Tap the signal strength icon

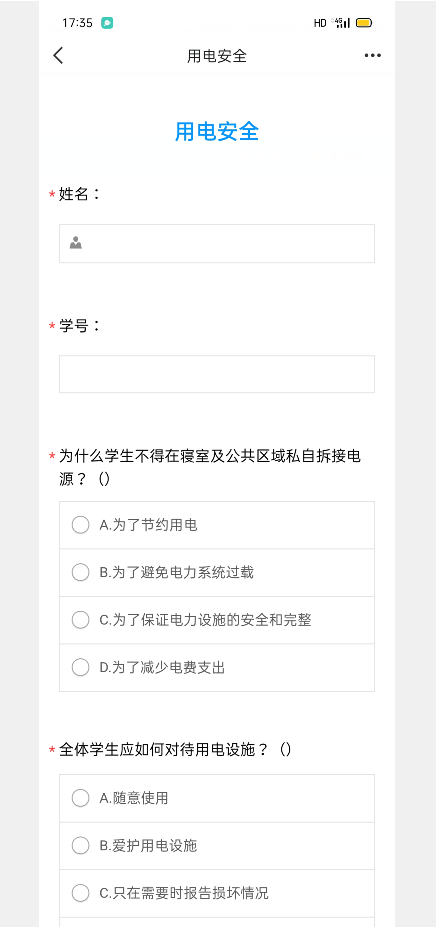[x=342, y=23]
